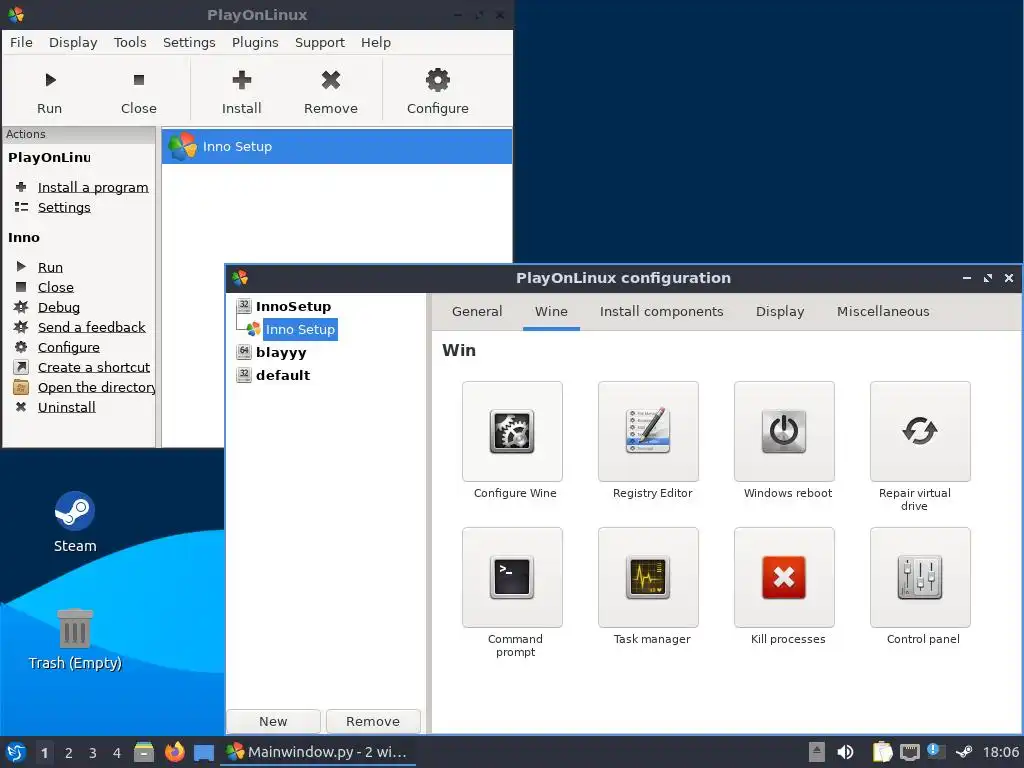Click Uninstall link in sidebar
Screen dimensions: 1024x768
(x=67, y=408)
